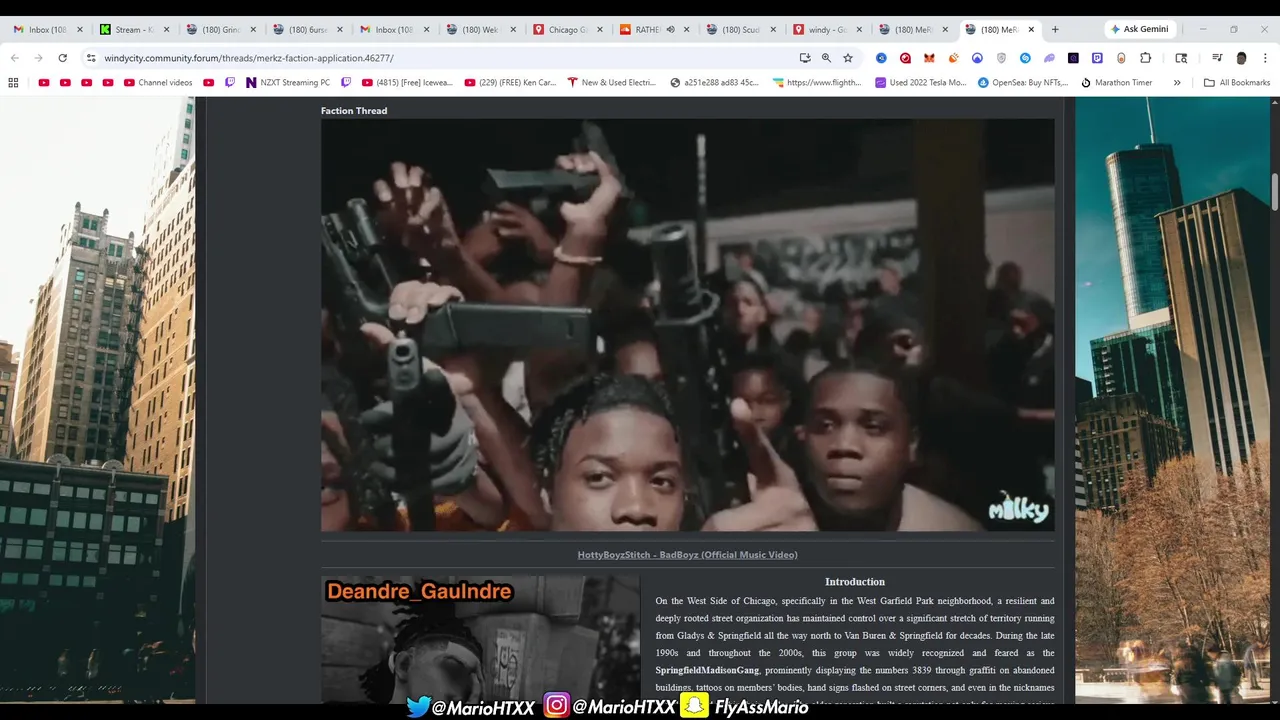Viewport: 1280px width, 720px height.
Task: Open the zoom magnifier in address bar
Action: point(826,58)
